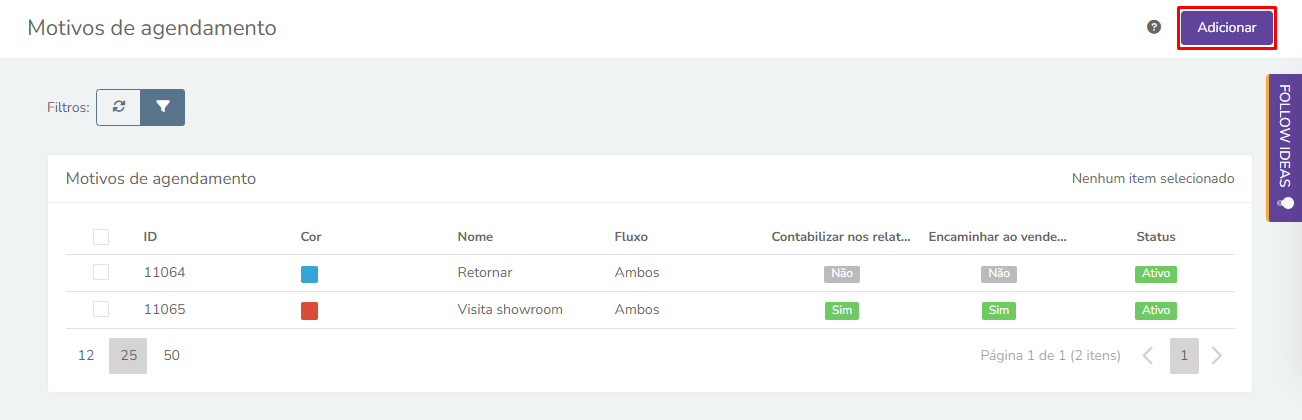
Task: Open the funnel filter icon button
Action: click(163, 107)
